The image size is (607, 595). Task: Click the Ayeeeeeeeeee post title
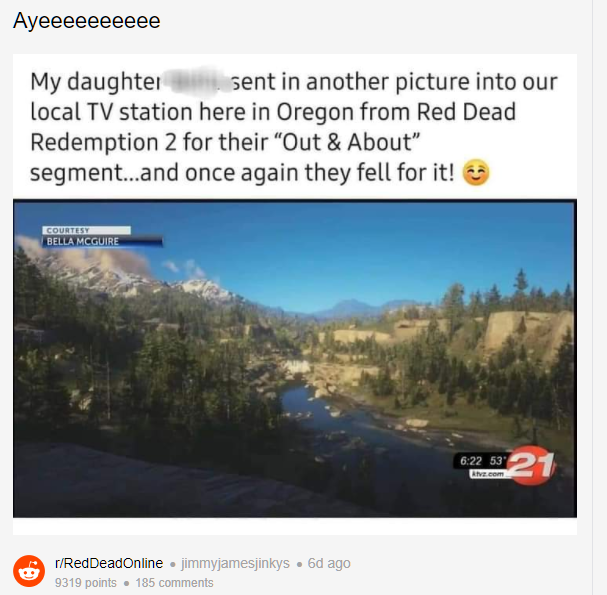[x=87, y=21]
